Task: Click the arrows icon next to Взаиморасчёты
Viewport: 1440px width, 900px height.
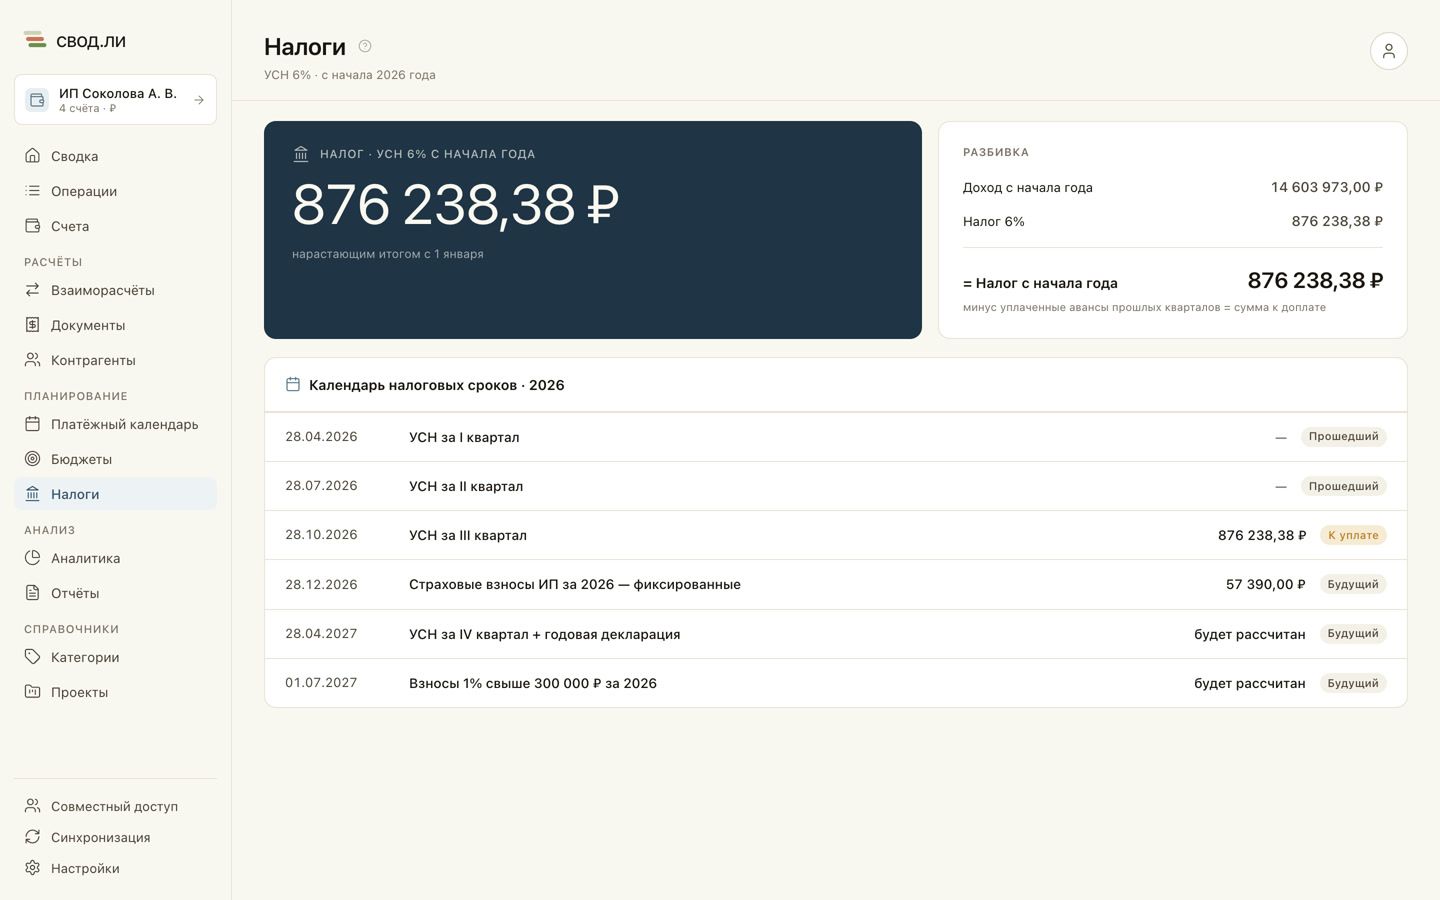Action: [33, 290]
